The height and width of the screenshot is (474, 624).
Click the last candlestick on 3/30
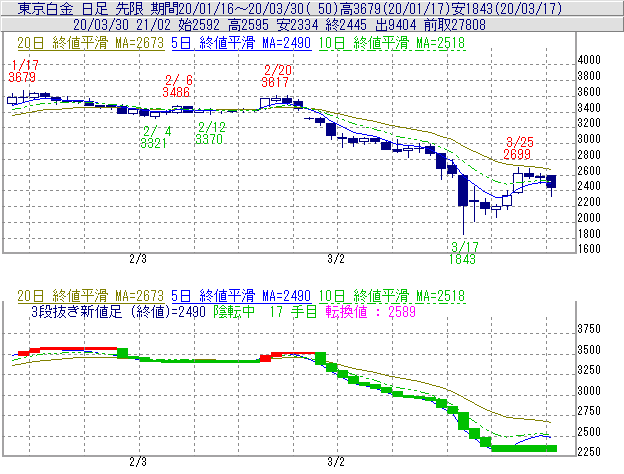coord(551,185)
